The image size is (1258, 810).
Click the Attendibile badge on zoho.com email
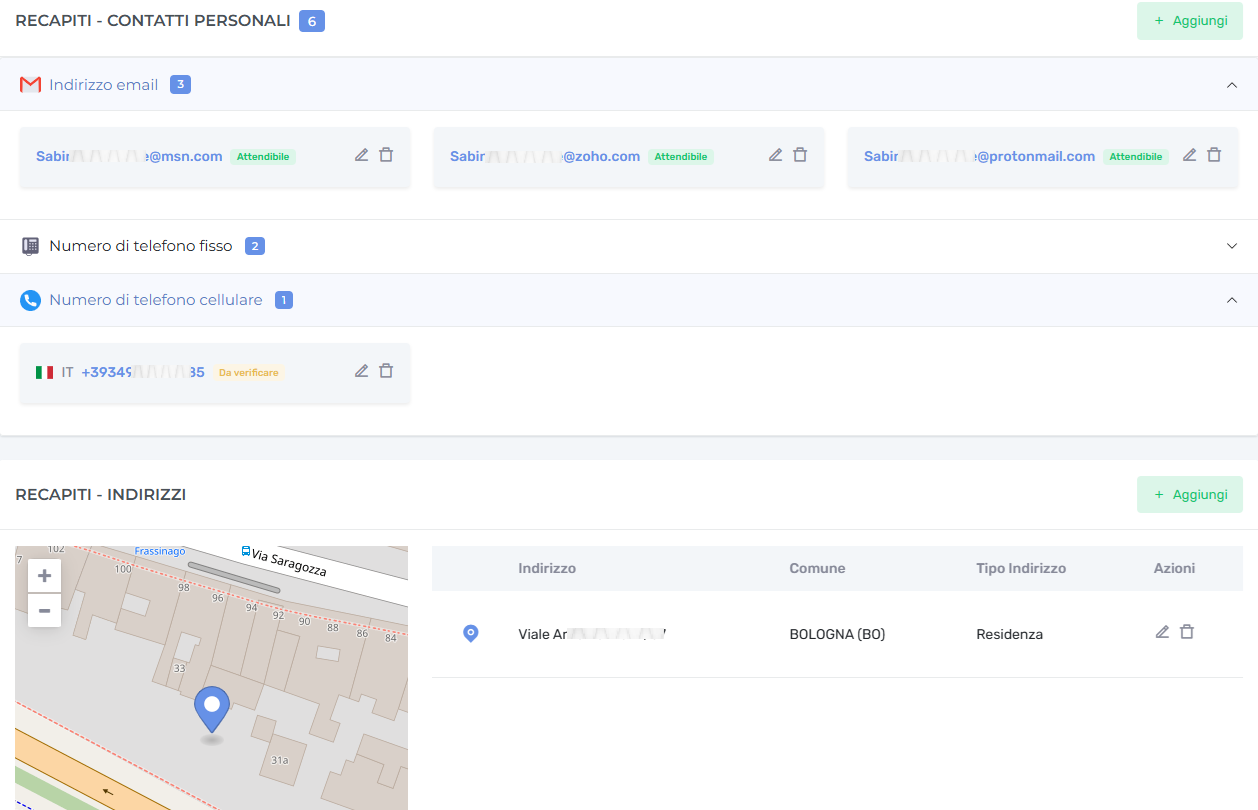681,157
